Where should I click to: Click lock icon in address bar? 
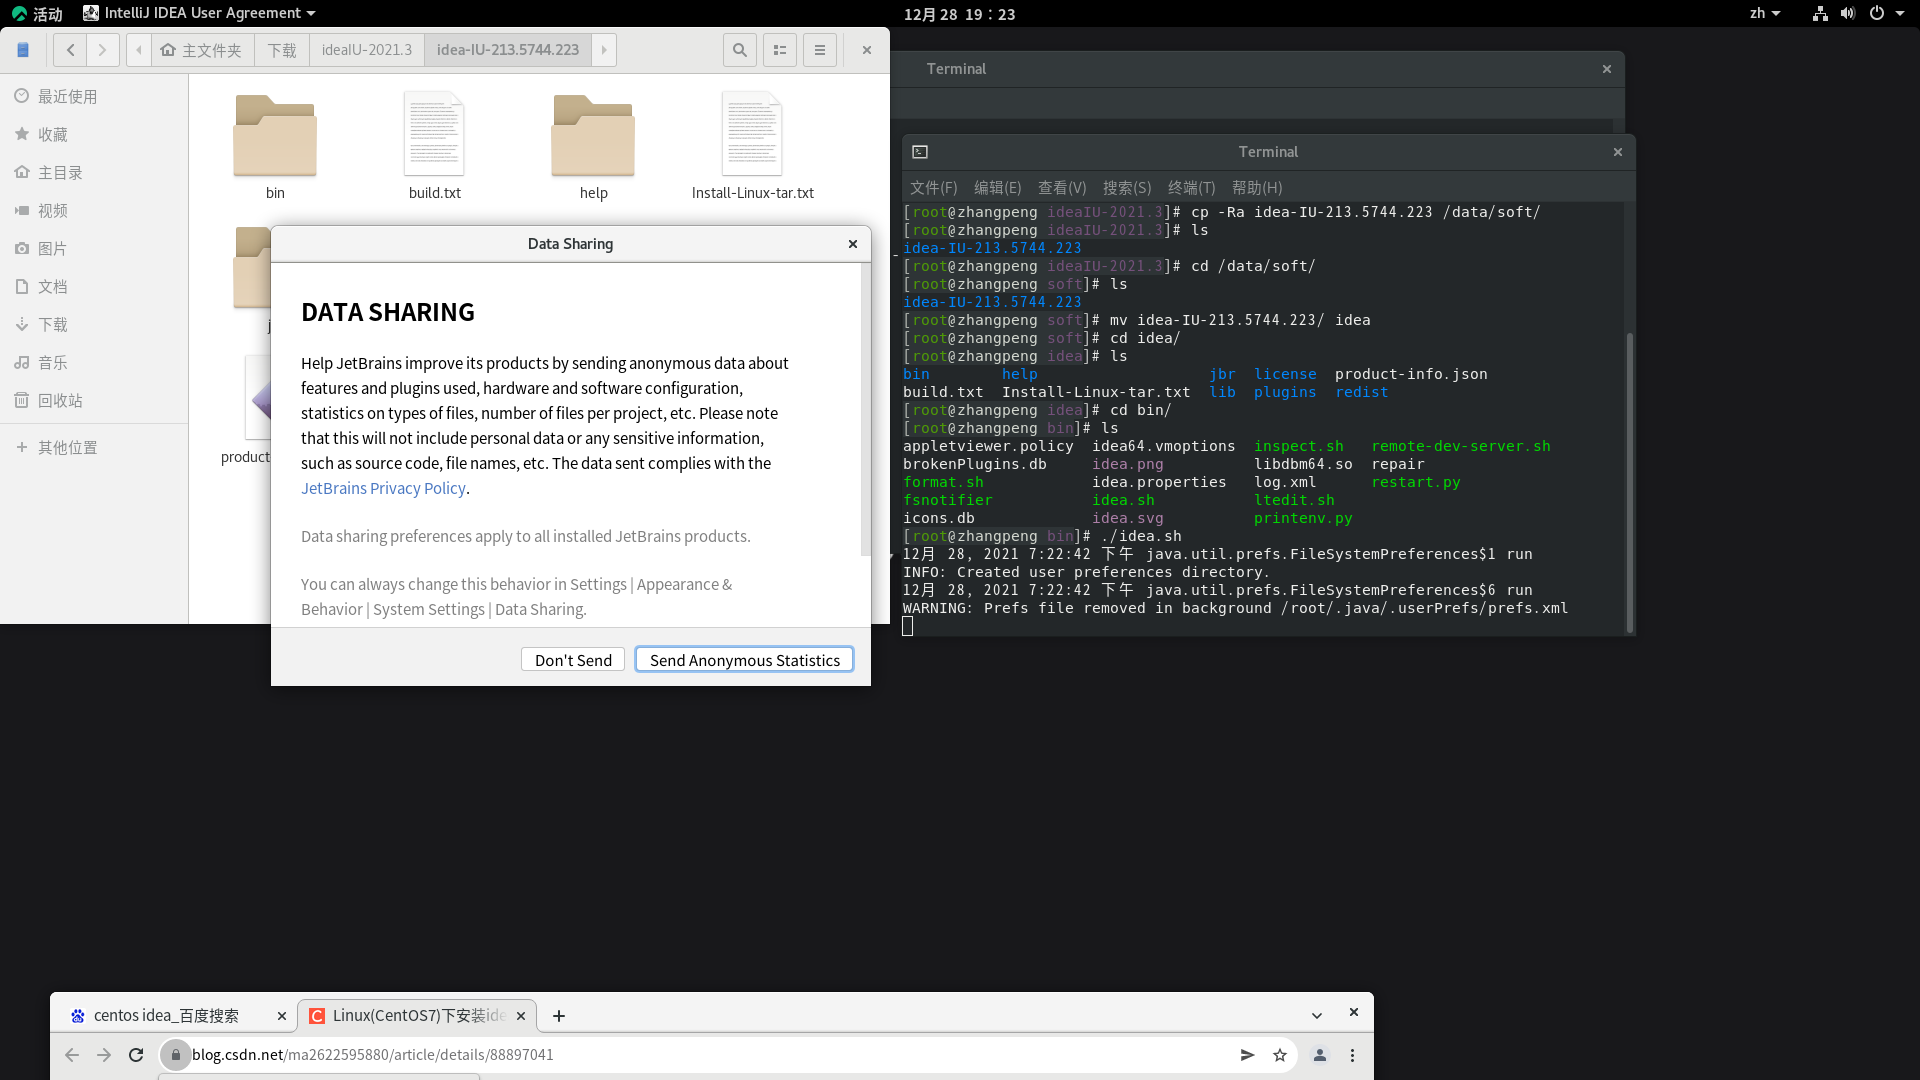coord(176,1055)
